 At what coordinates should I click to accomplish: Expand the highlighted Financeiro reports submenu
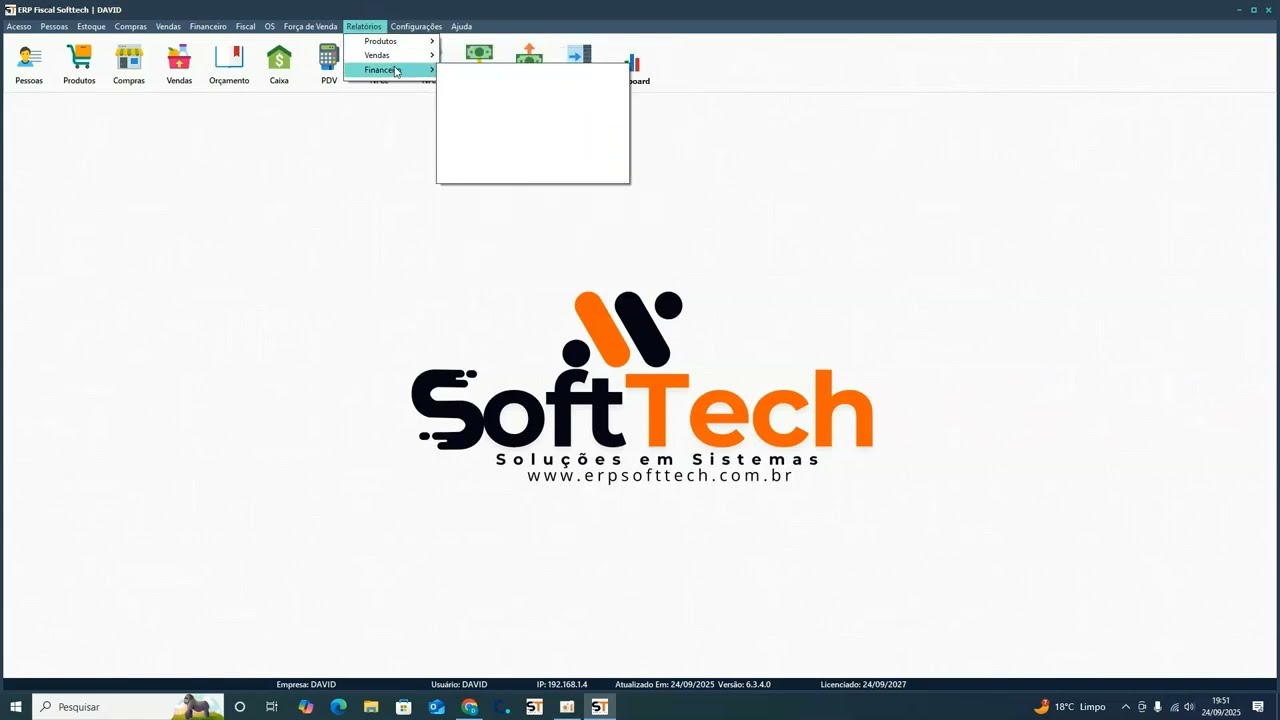[391, 70]
